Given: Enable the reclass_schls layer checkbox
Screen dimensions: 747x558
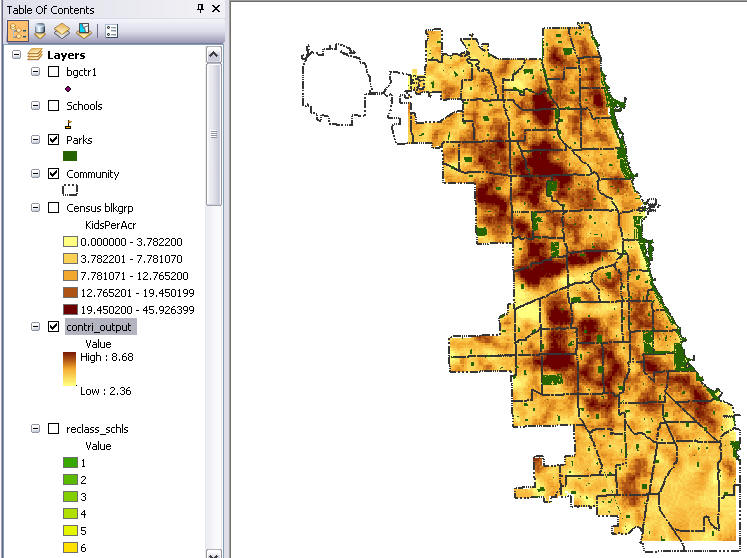Looking at the screenshot, I should tap(54, 429).
